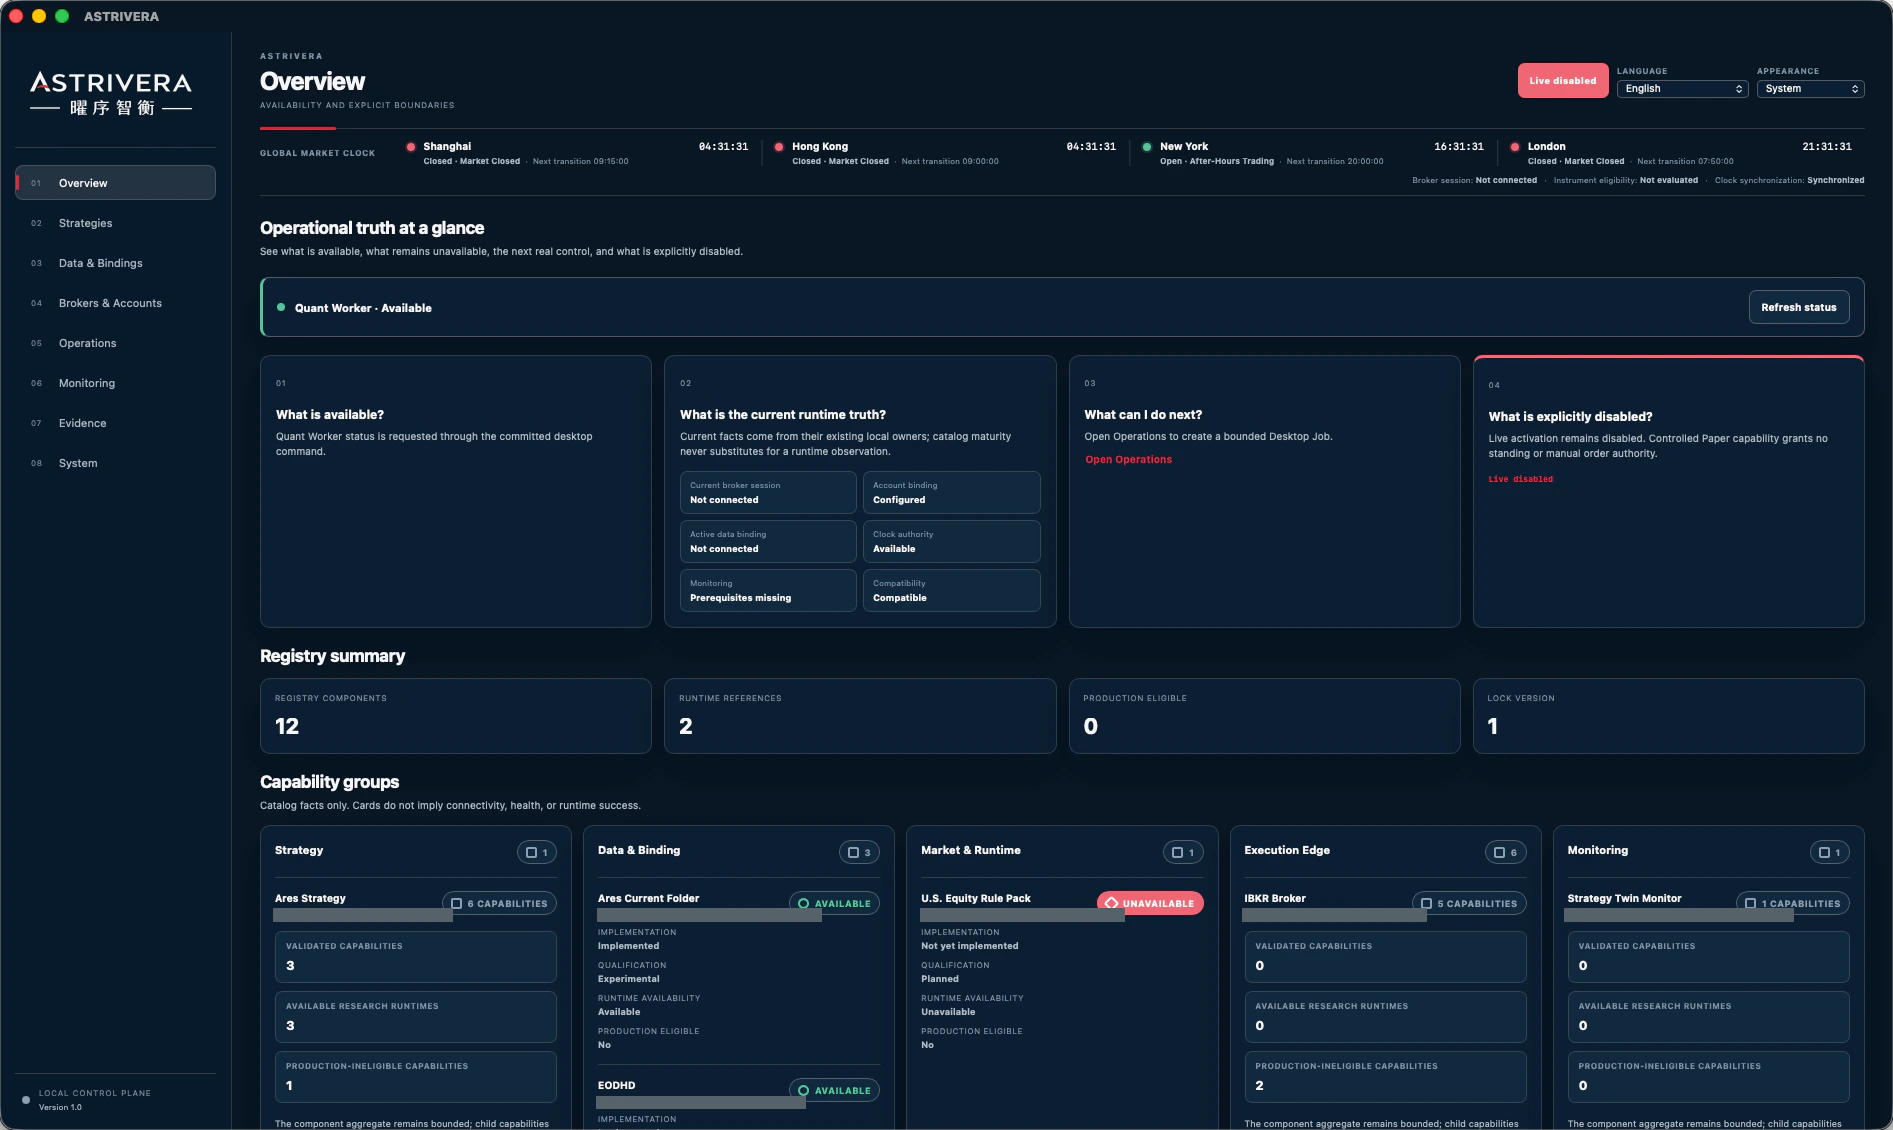Switch to Monitoring section
The width and height of the screenshot is (1893, 1130).
click(115, 383)
